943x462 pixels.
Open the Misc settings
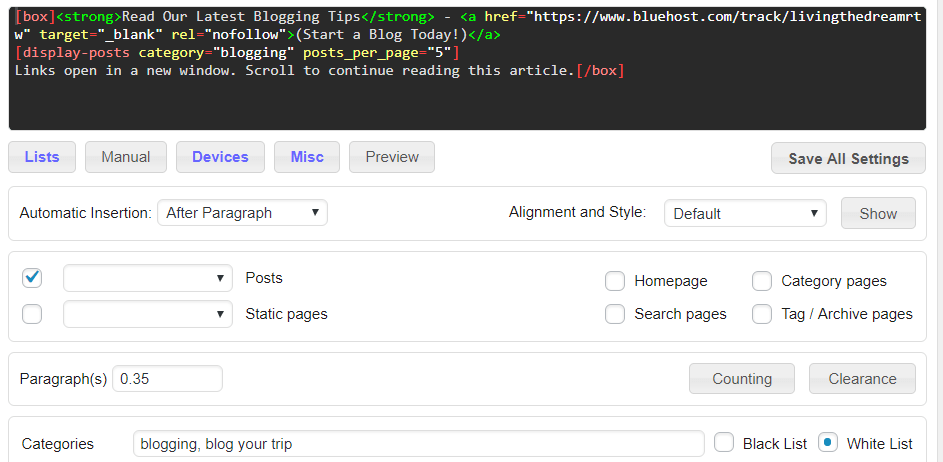[x=307, y=157]
